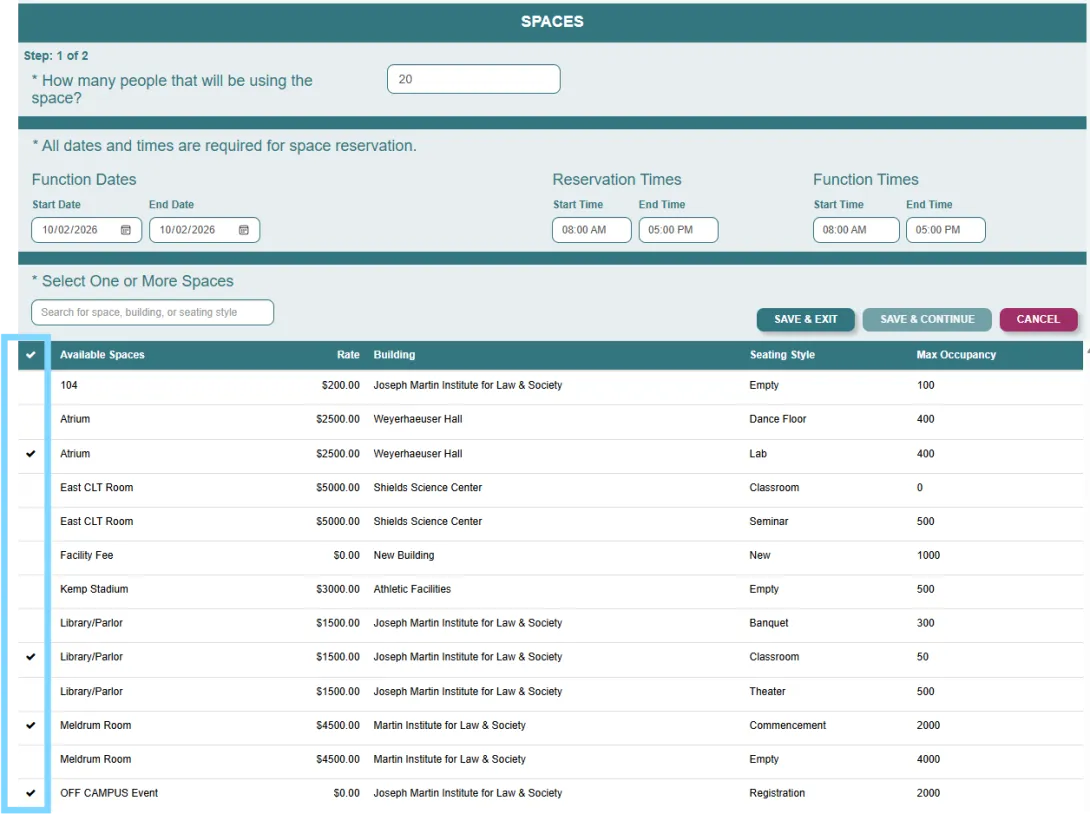Click the $200.00 rate cell

click(x=341, y=385)
